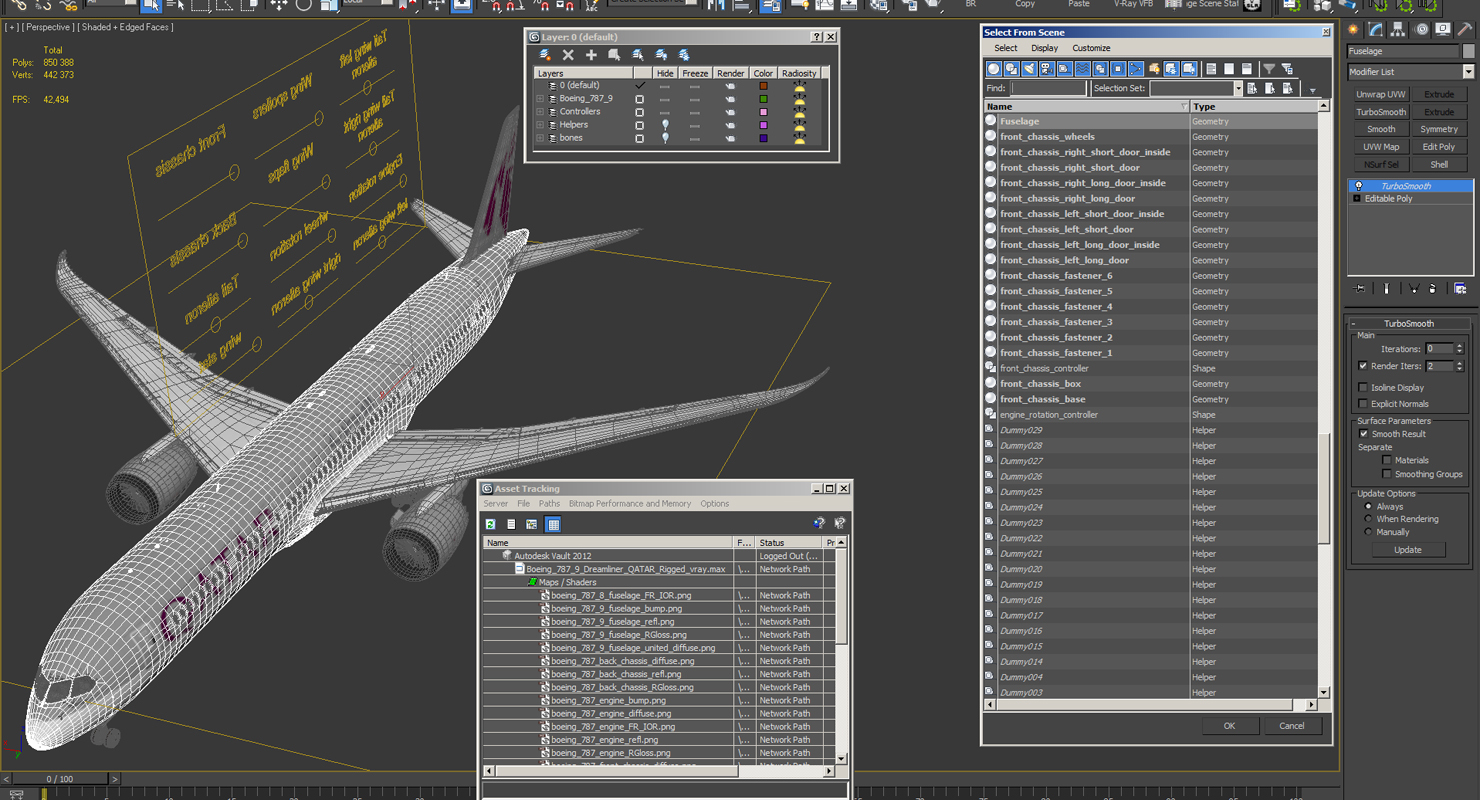
Task: Click Remove modifier trash icon below stack
Action: point(1433,289)
